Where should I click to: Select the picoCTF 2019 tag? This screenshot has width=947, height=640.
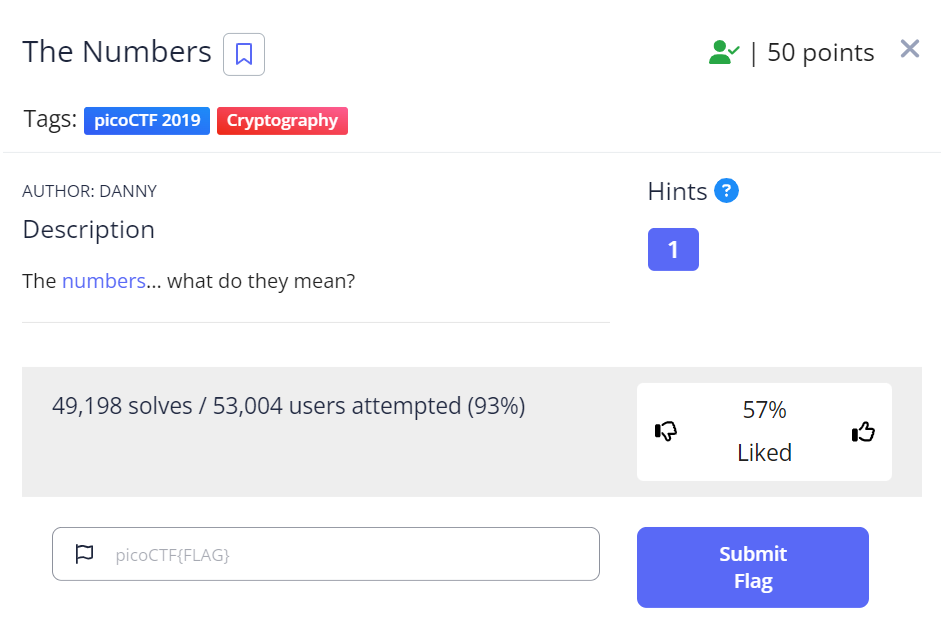coord(147,121)
